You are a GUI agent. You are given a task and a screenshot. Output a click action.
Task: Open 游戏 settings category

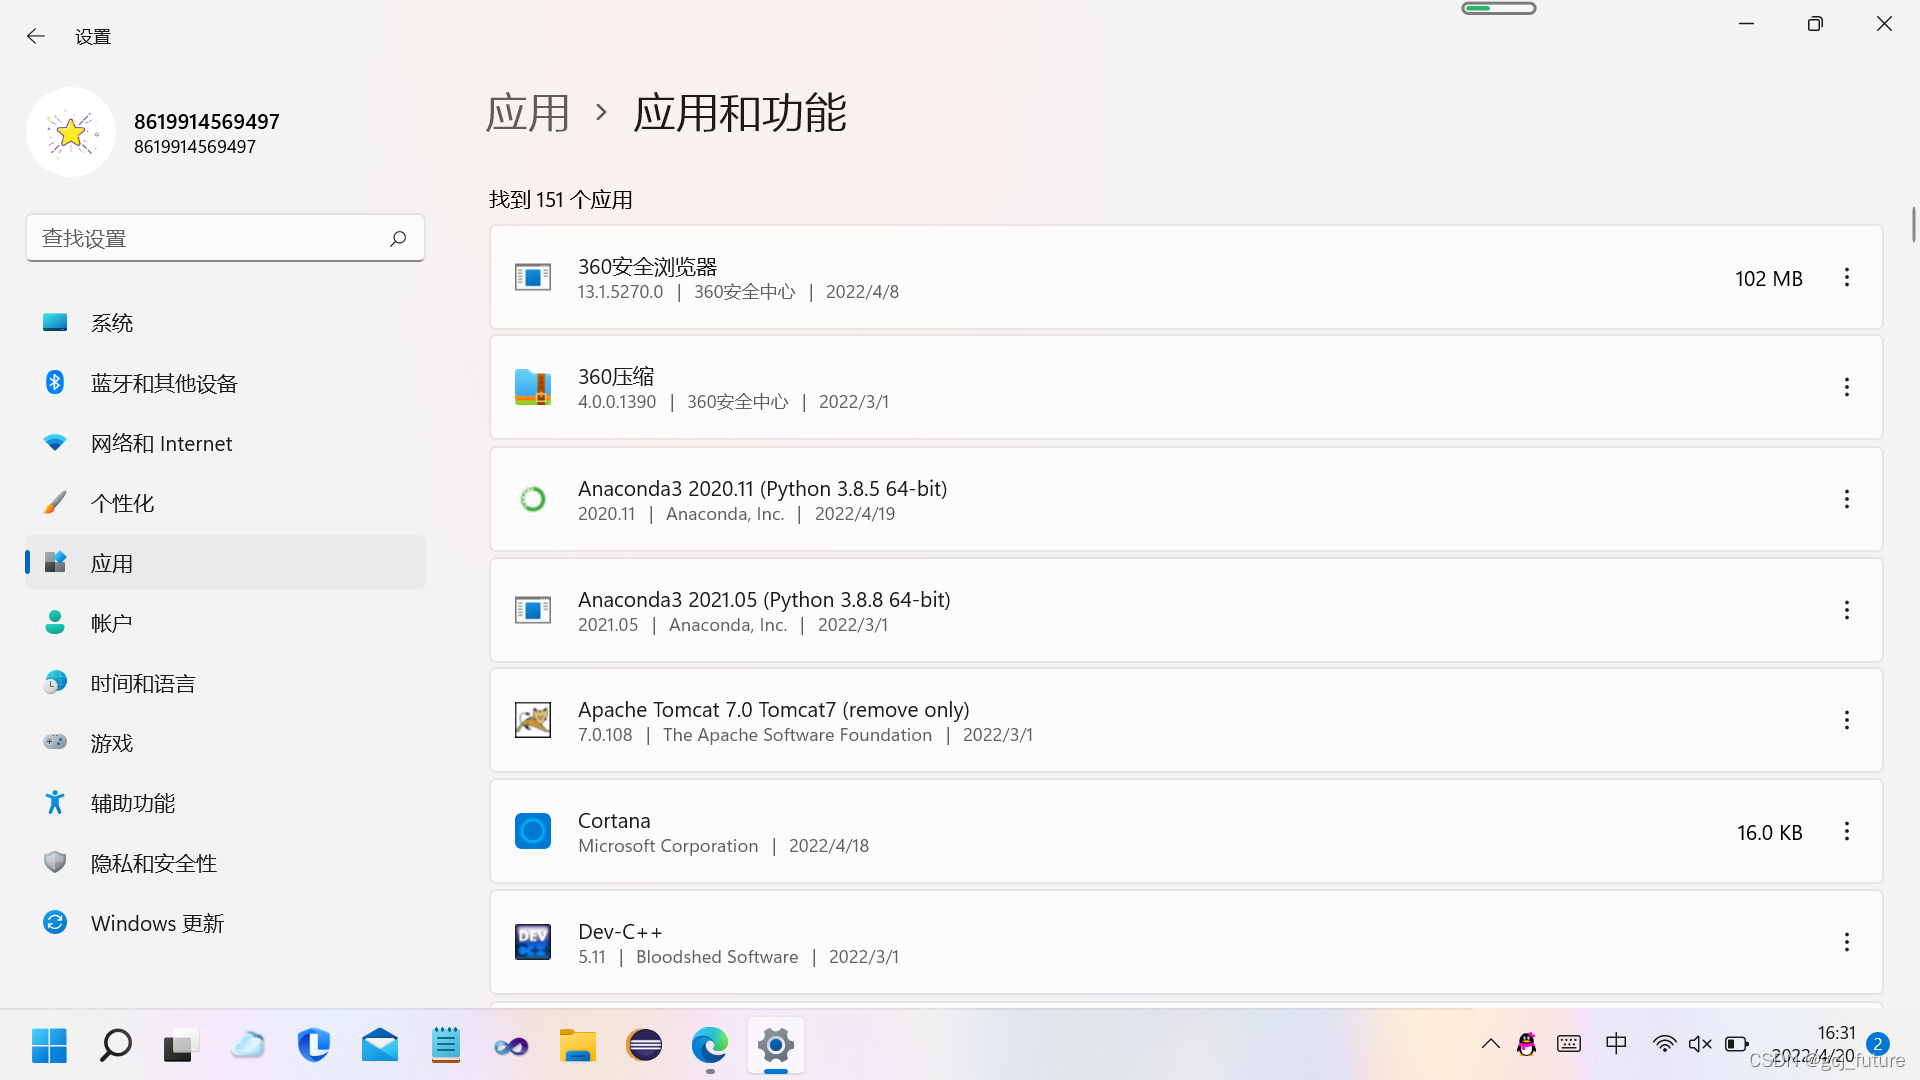tap(225, 743)
